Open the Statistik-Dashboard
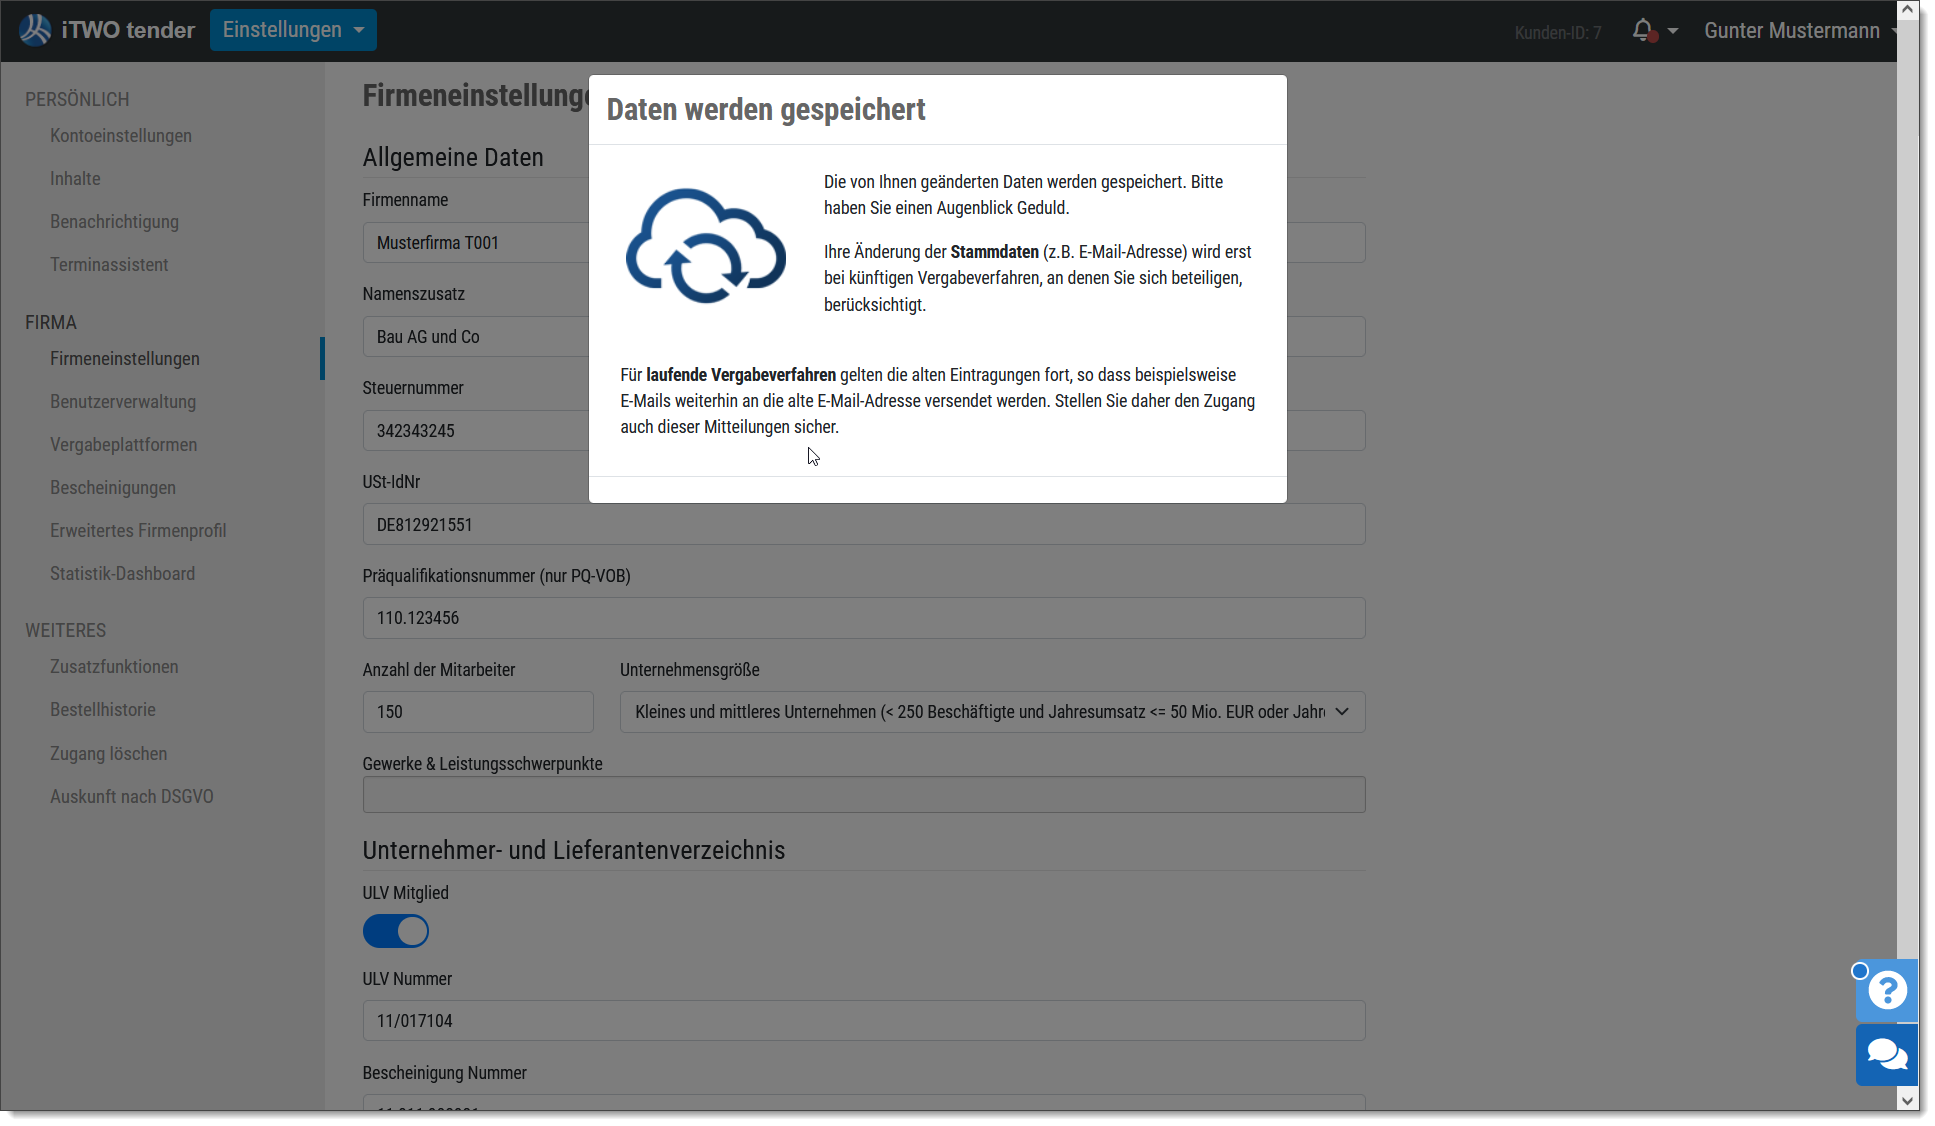Image resolution: width=1935 pixels, height=1126 pixels. click(x=122, y=574)
